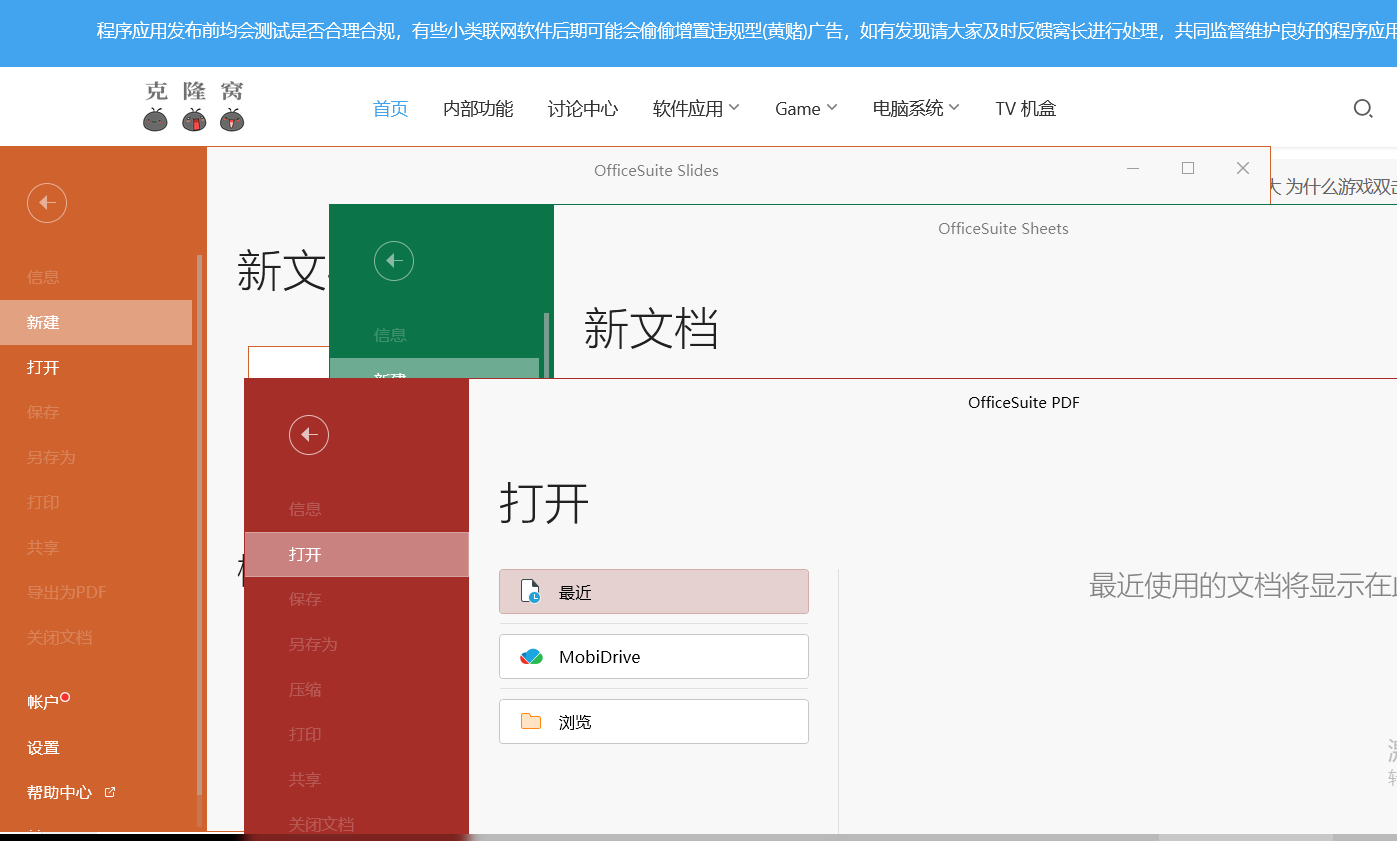This screenshot has height=841, width=1397.
Task: Click 浏览 to browse for files
Action: pos(654,722)
